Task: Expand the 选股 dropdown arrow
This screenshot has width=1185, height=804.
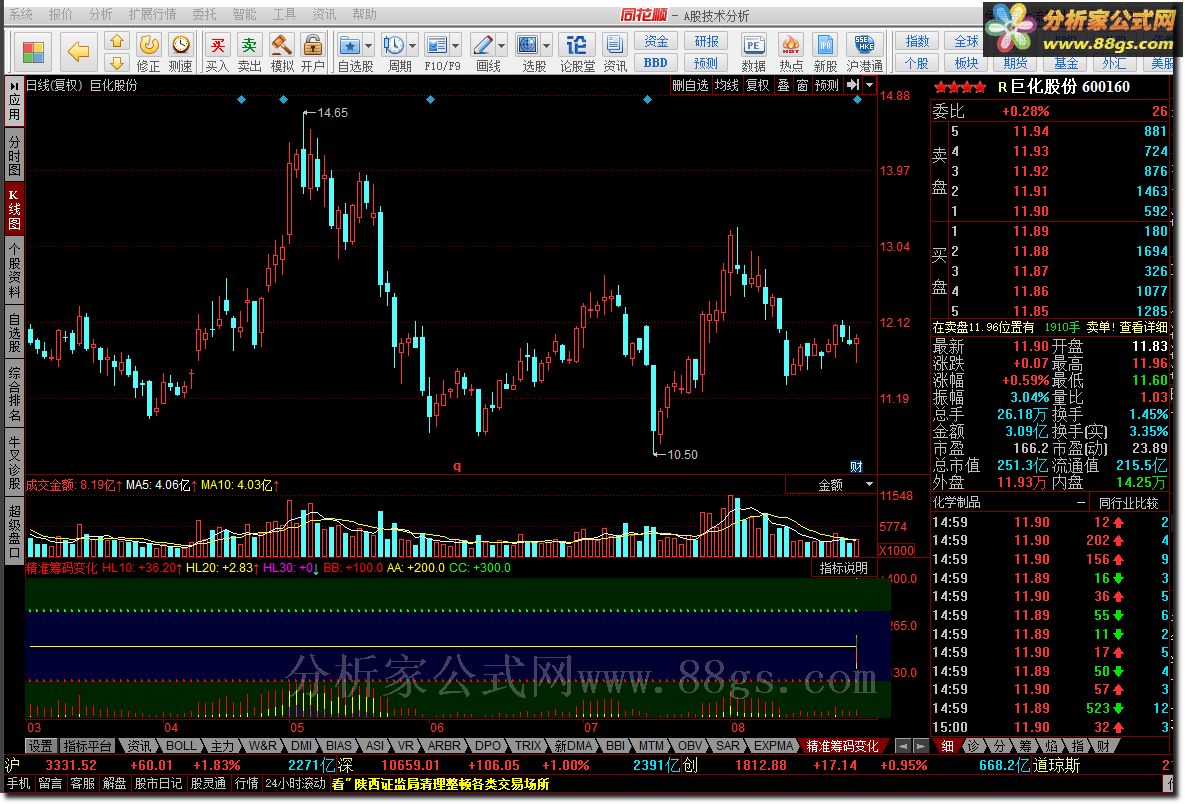Action: pos(546,45)
